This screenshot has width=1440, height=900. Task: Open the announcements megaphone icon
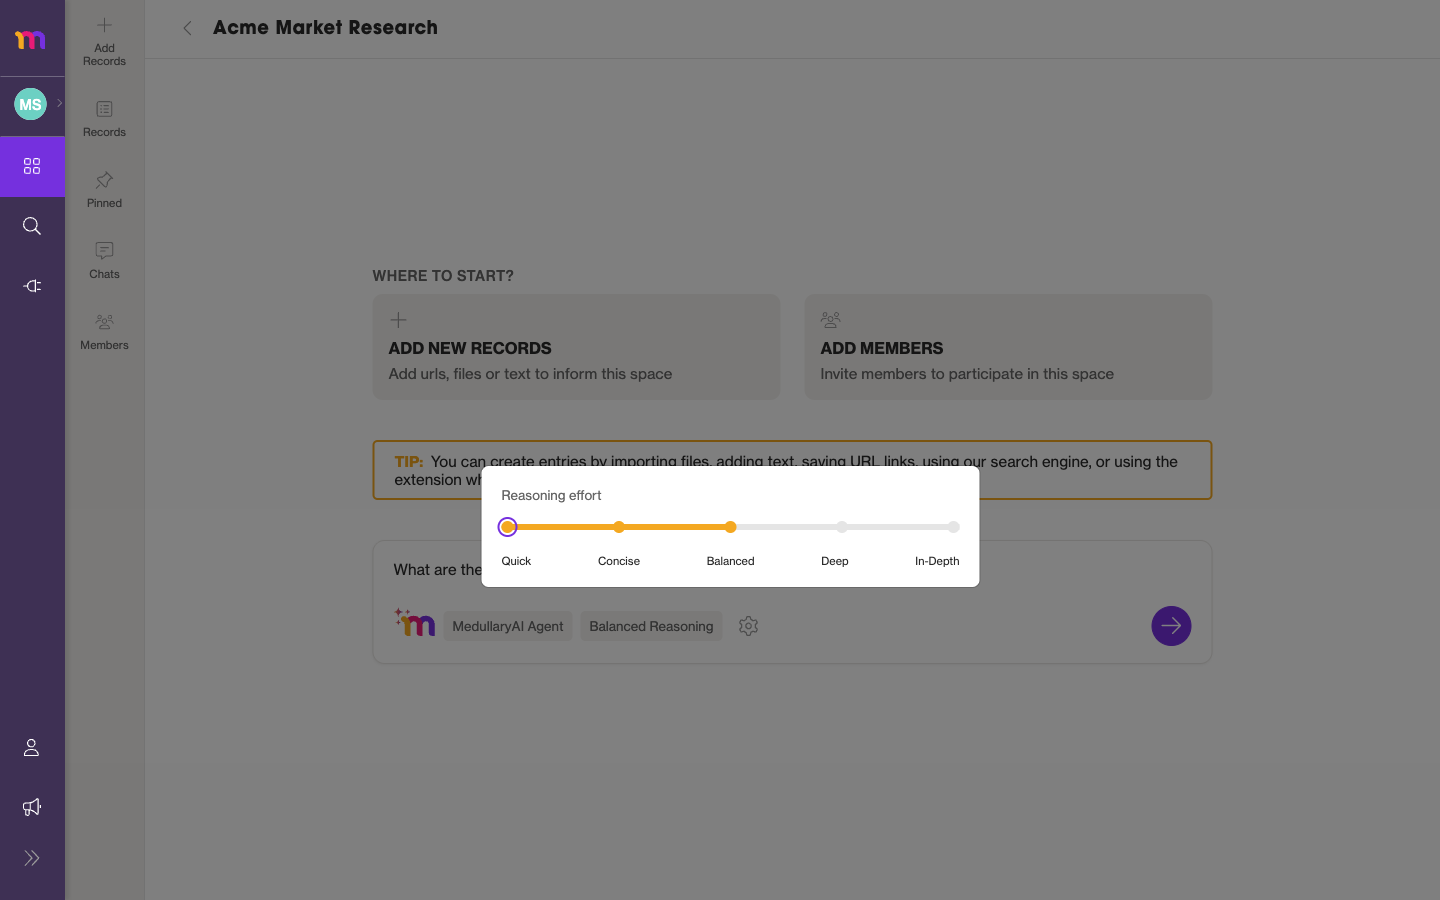tap(32, 807)
